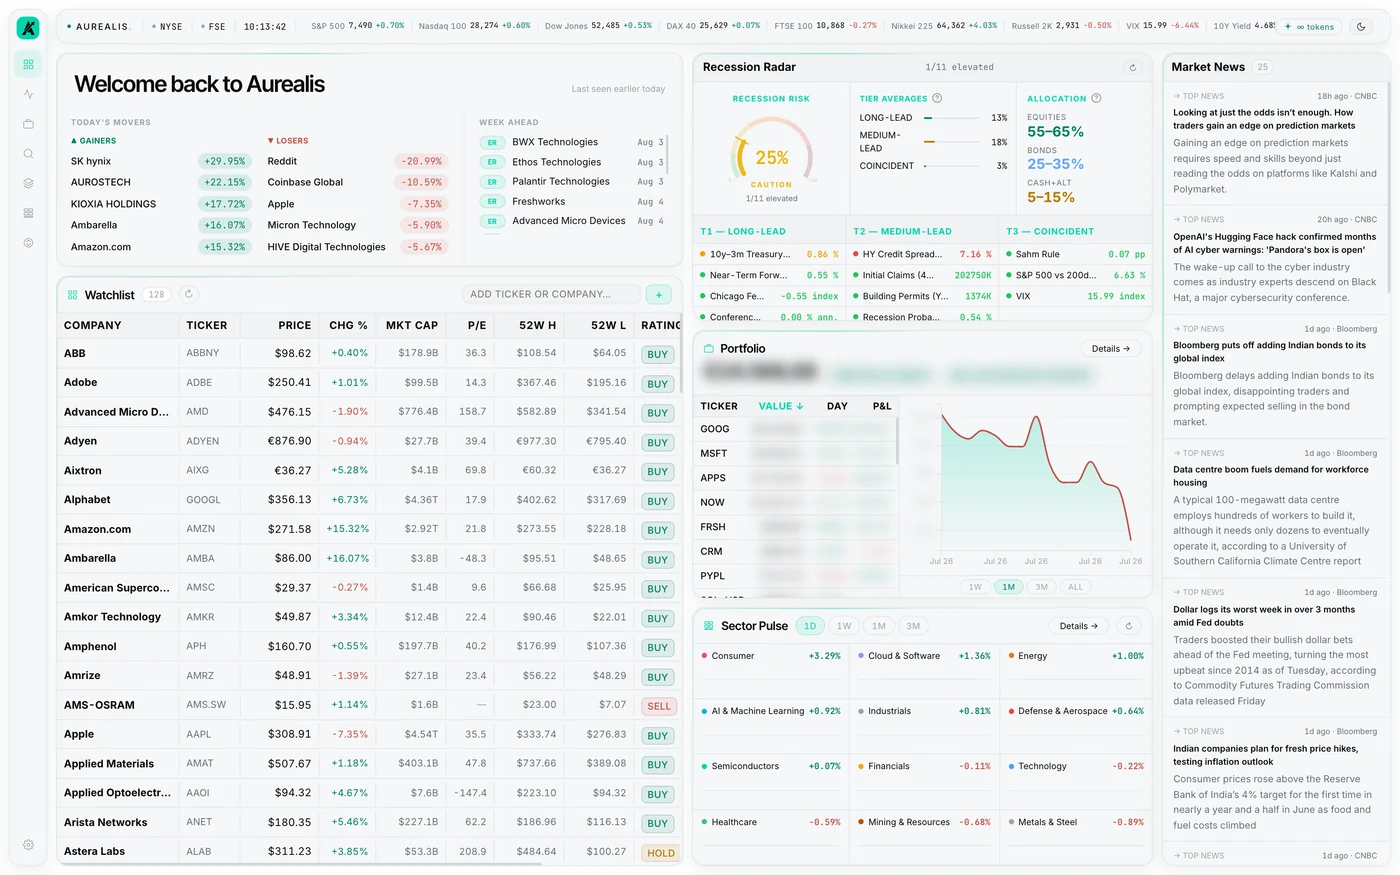
Task: Switch the portfolio chart to 1W
Action: click(x=975, y=587)
